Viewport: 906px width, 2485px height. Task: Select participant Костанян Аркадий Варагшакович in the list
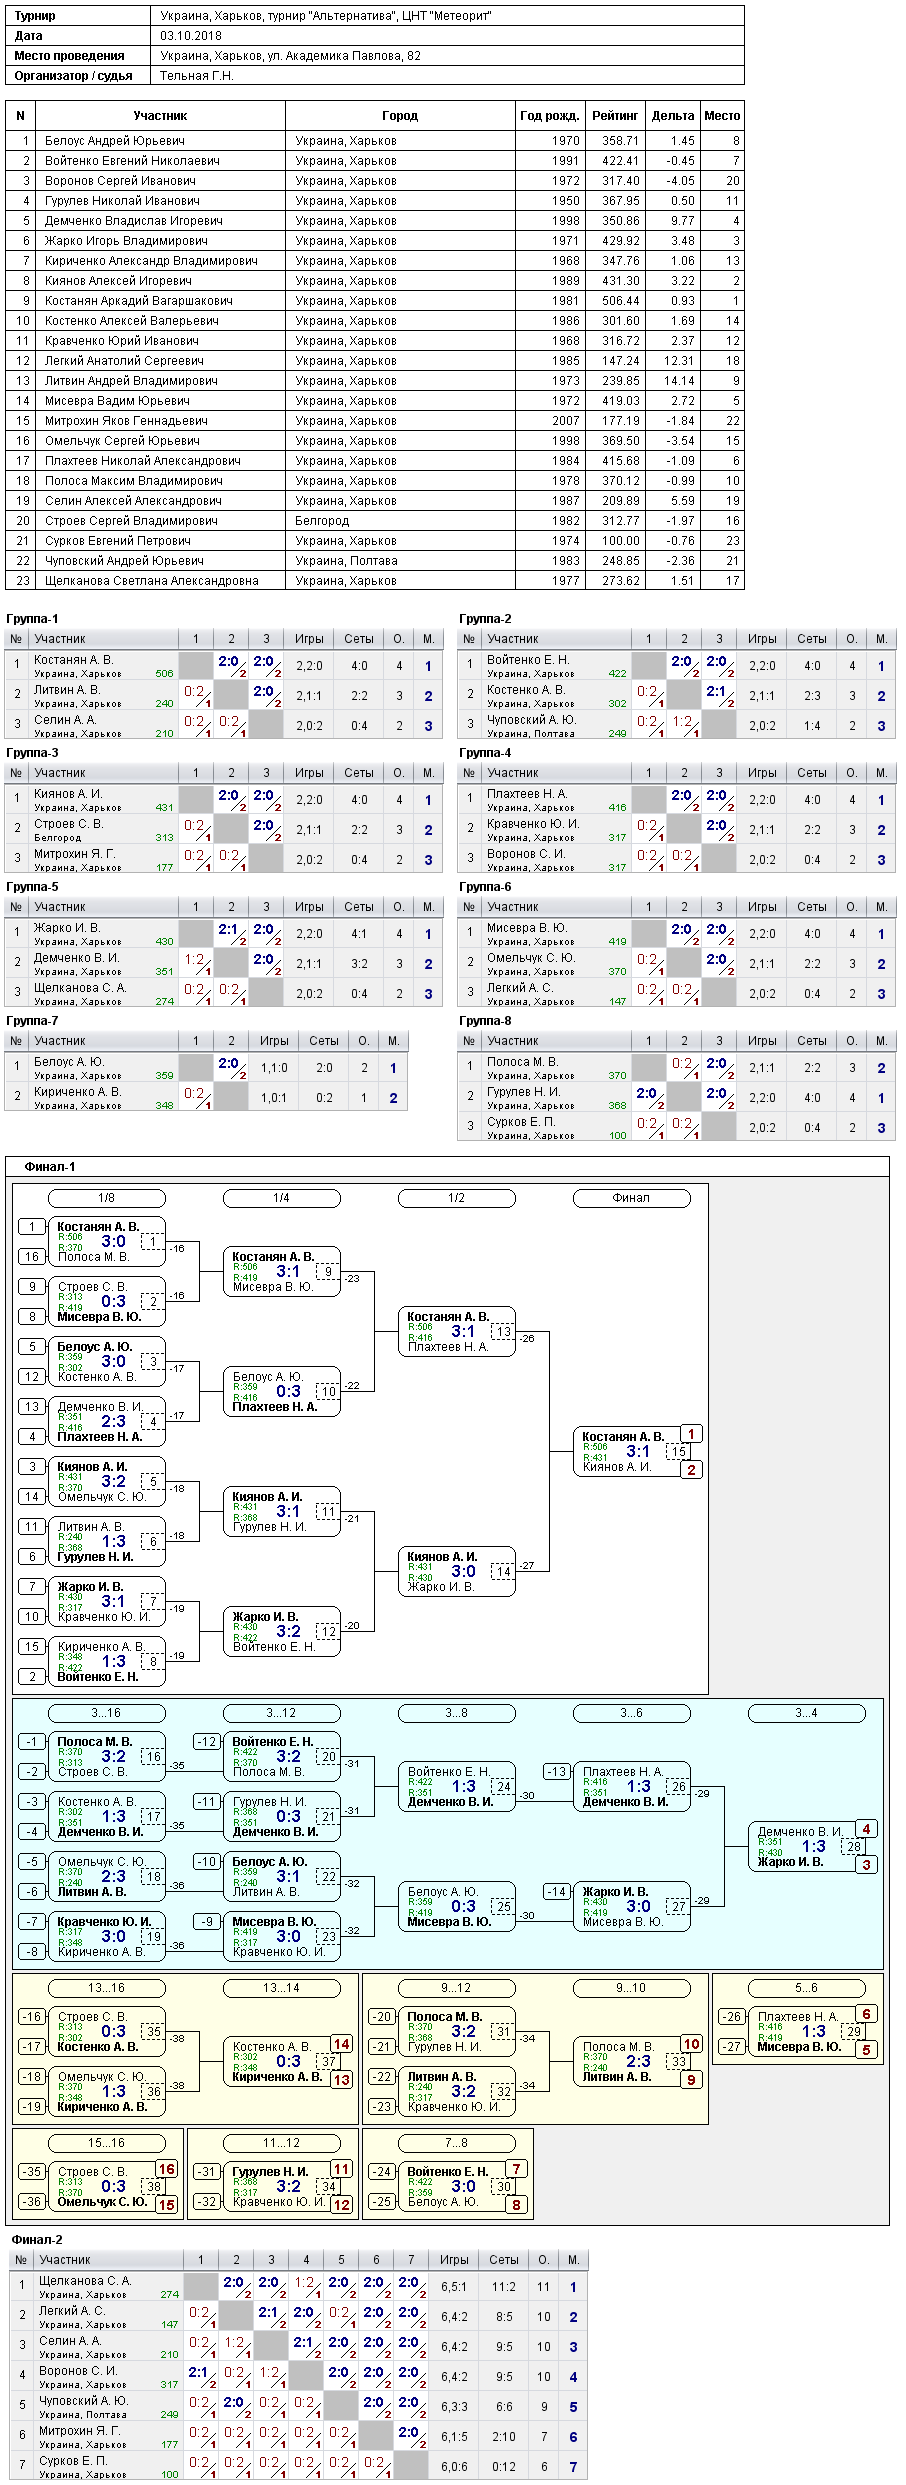375,301
